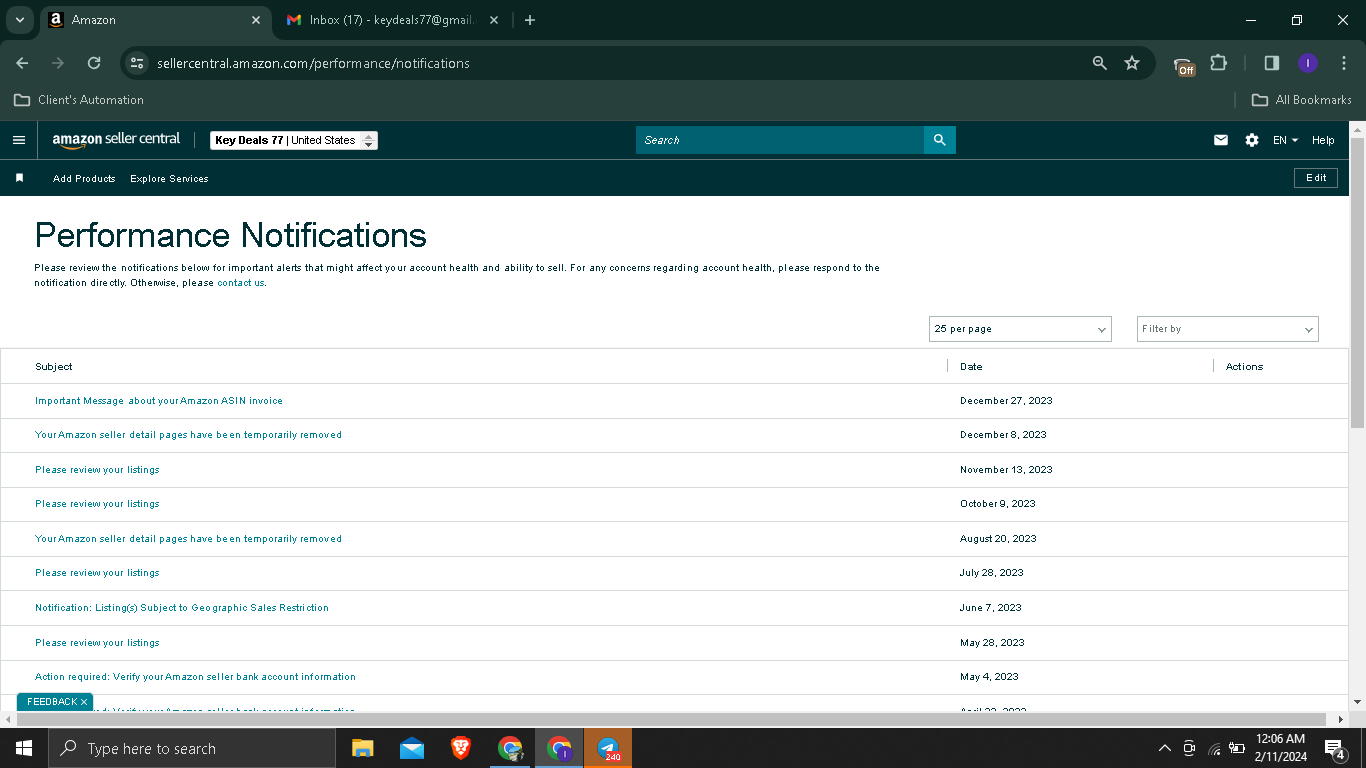Click the Add Products menu link
Image resolution: width=1366 pixels, height=768 pixels.
(84, 178)
